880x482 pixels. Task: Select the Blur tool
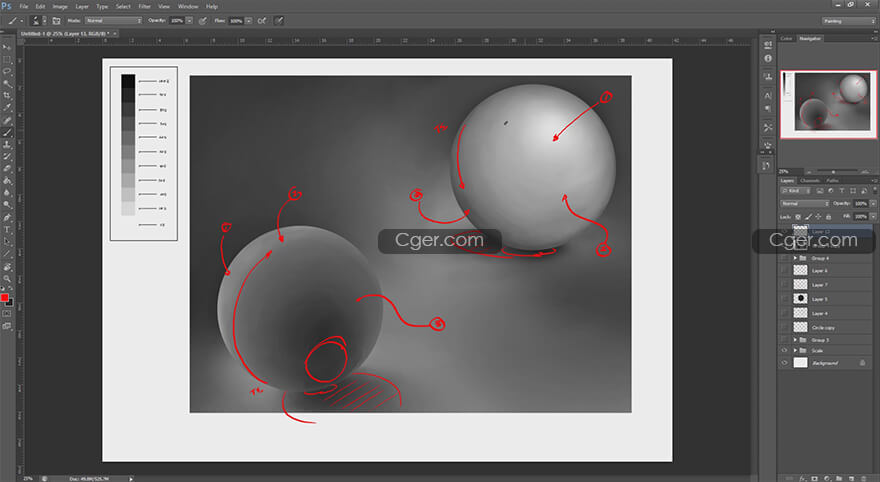(x=7, y=193)
